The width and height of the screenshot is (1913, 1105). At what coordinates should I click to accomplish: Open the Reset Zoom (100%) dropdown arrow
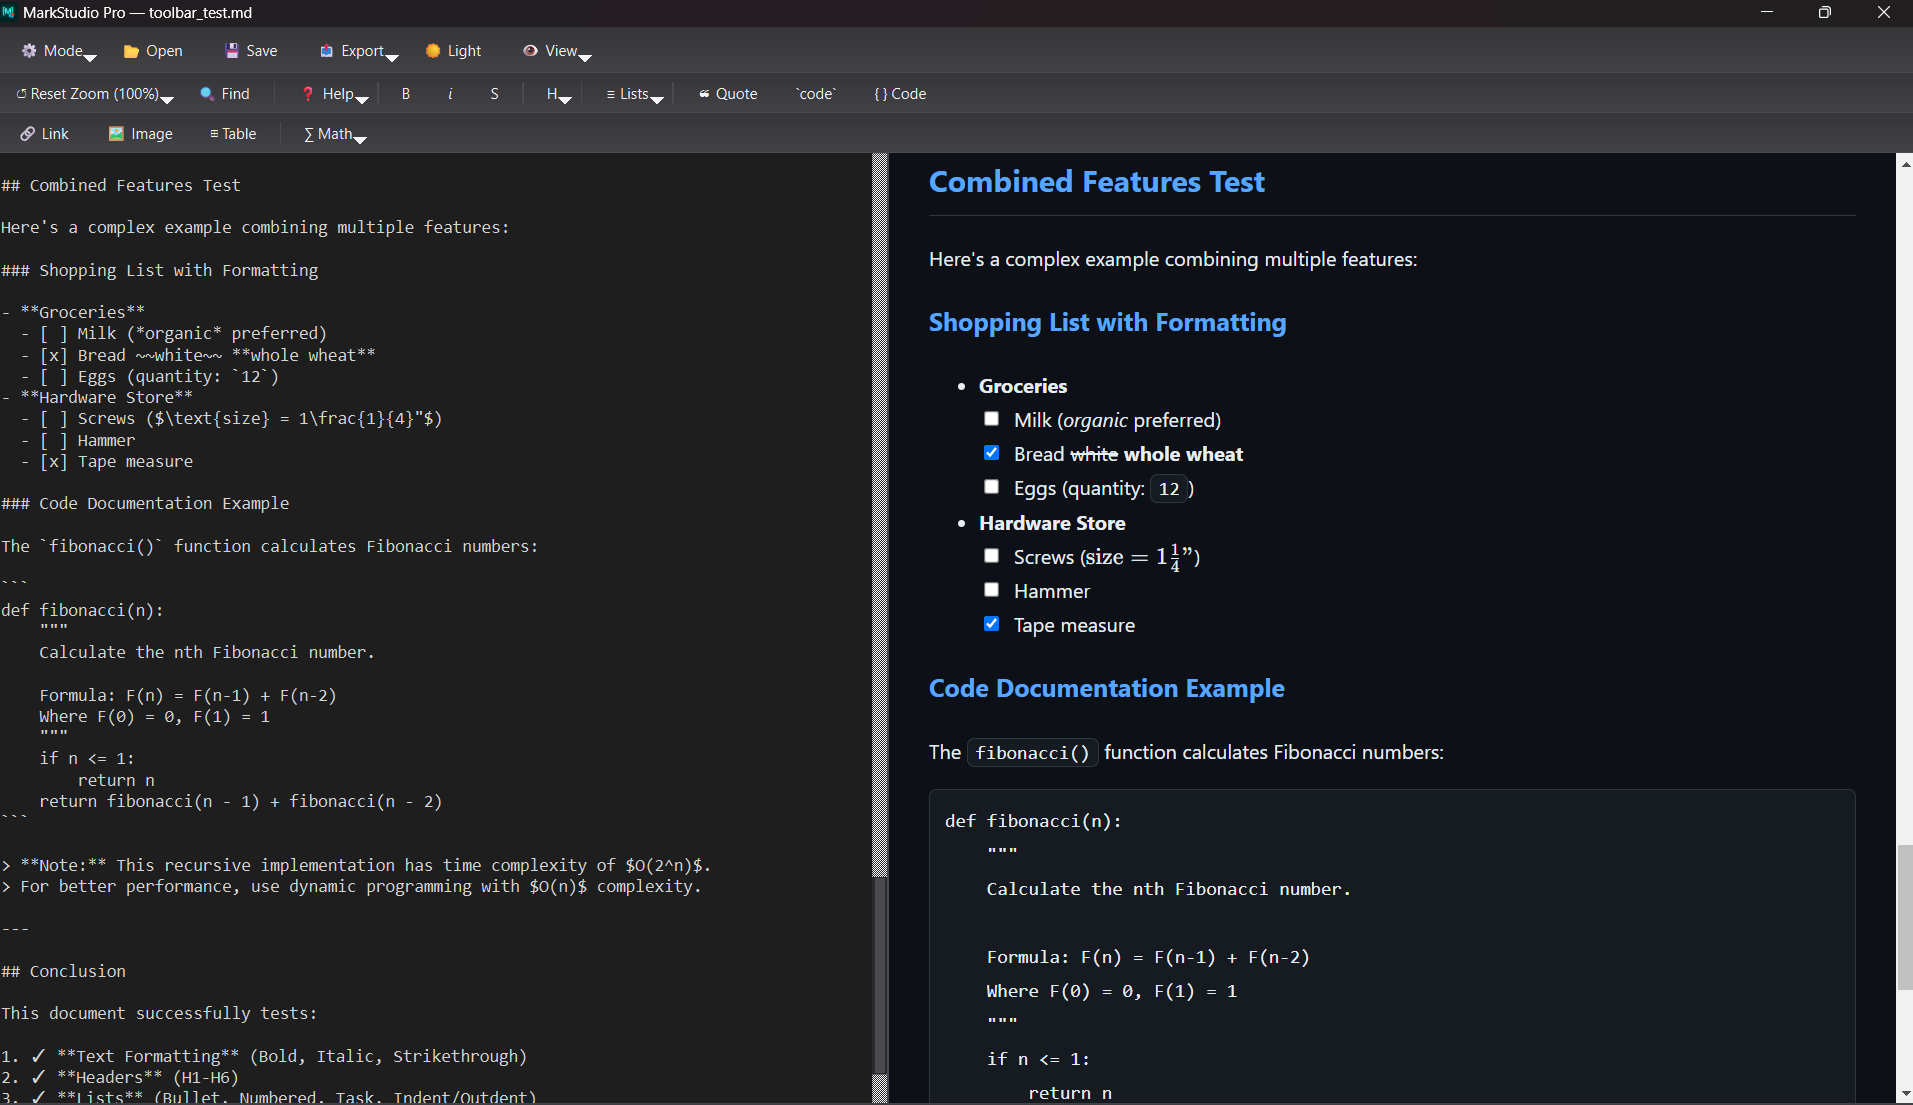167,99
